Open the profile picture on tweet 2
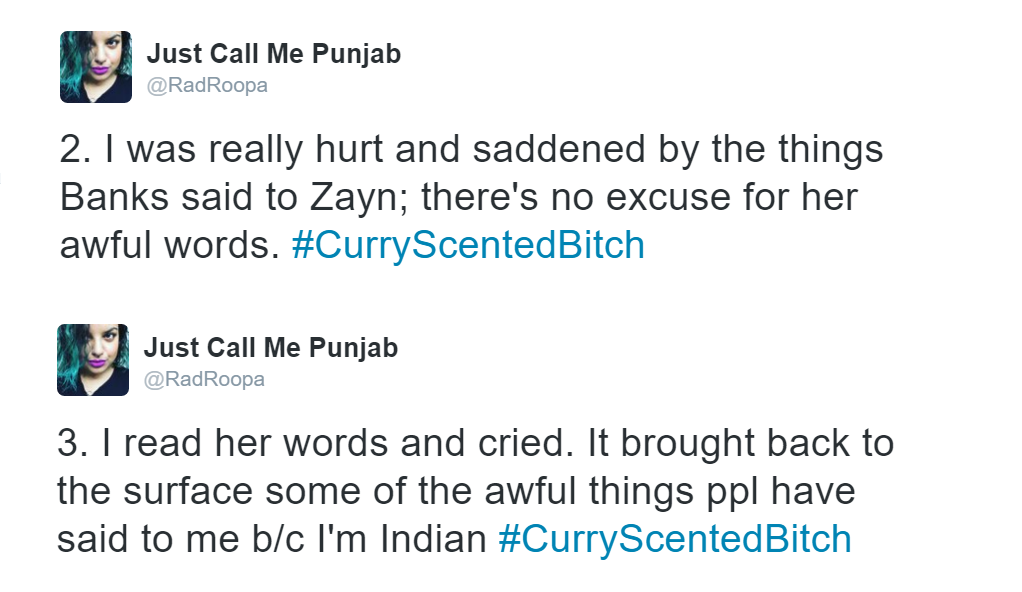 pyautogui.click(x=96, y=67)
